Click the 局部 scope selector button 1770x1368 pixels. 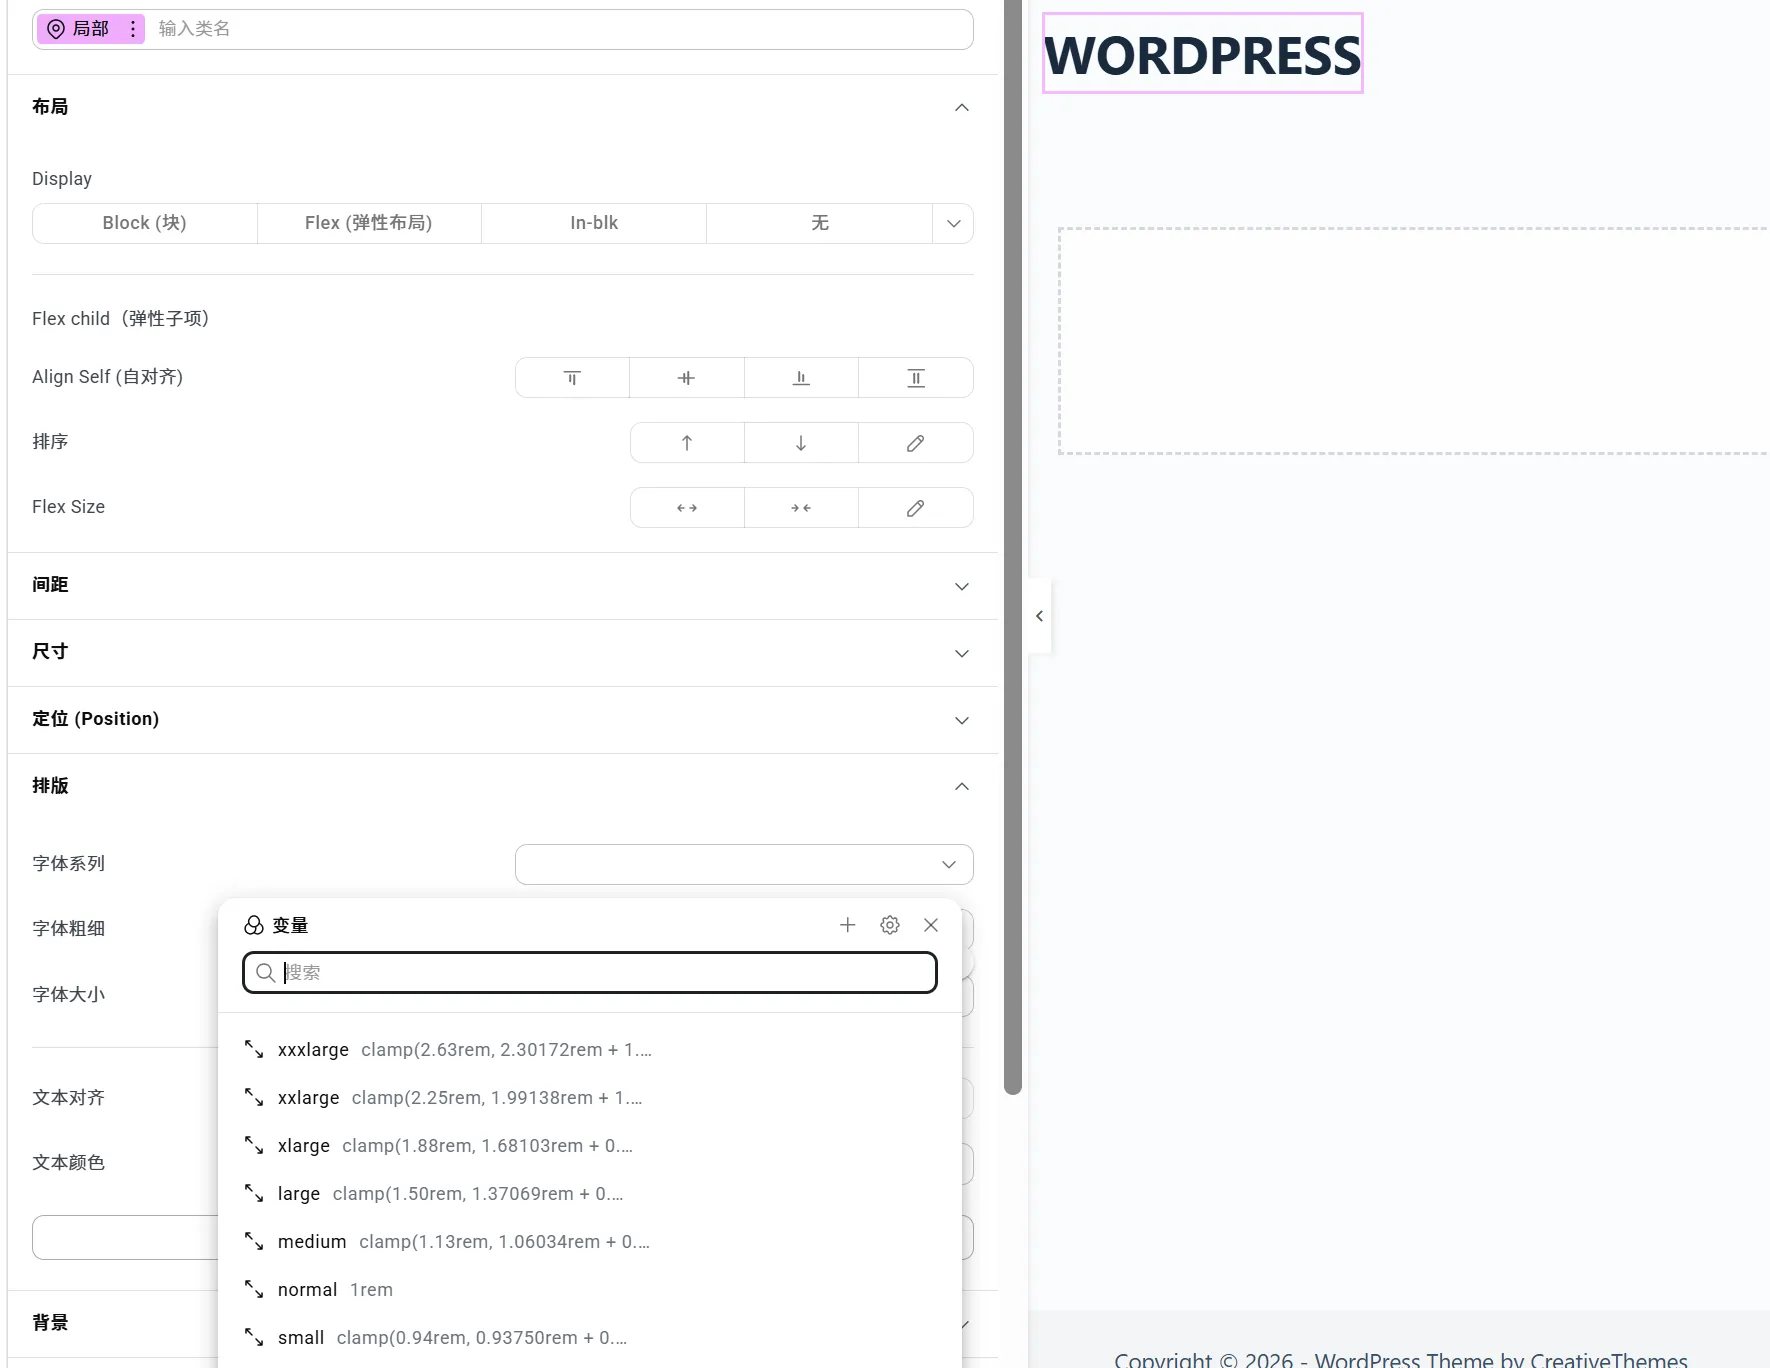[x=81, y=29]
